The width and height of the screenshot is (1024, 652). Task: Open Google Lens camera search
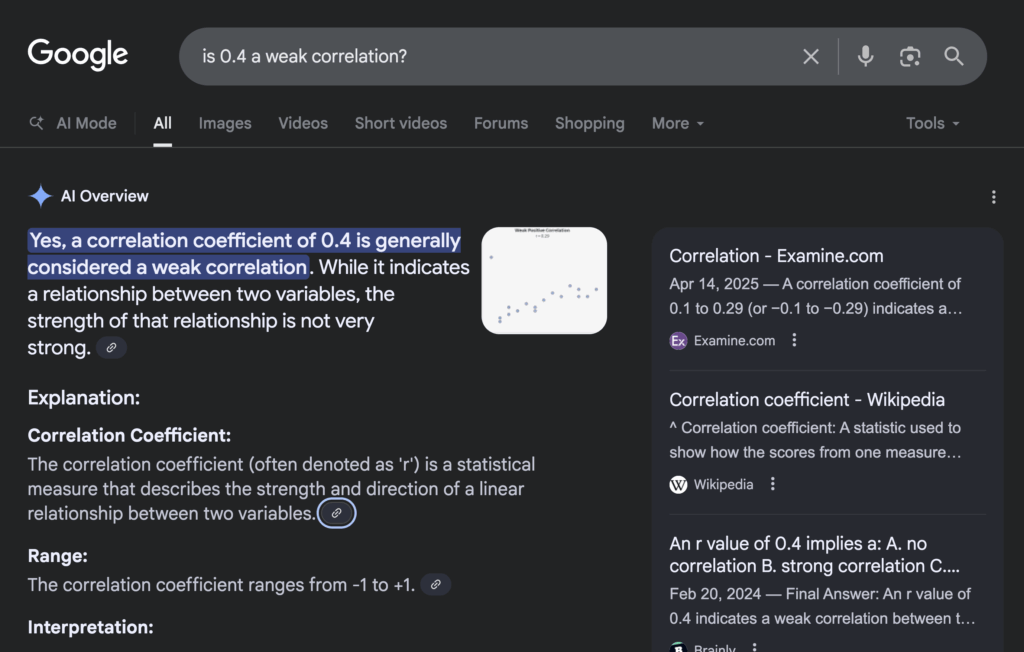909,56
